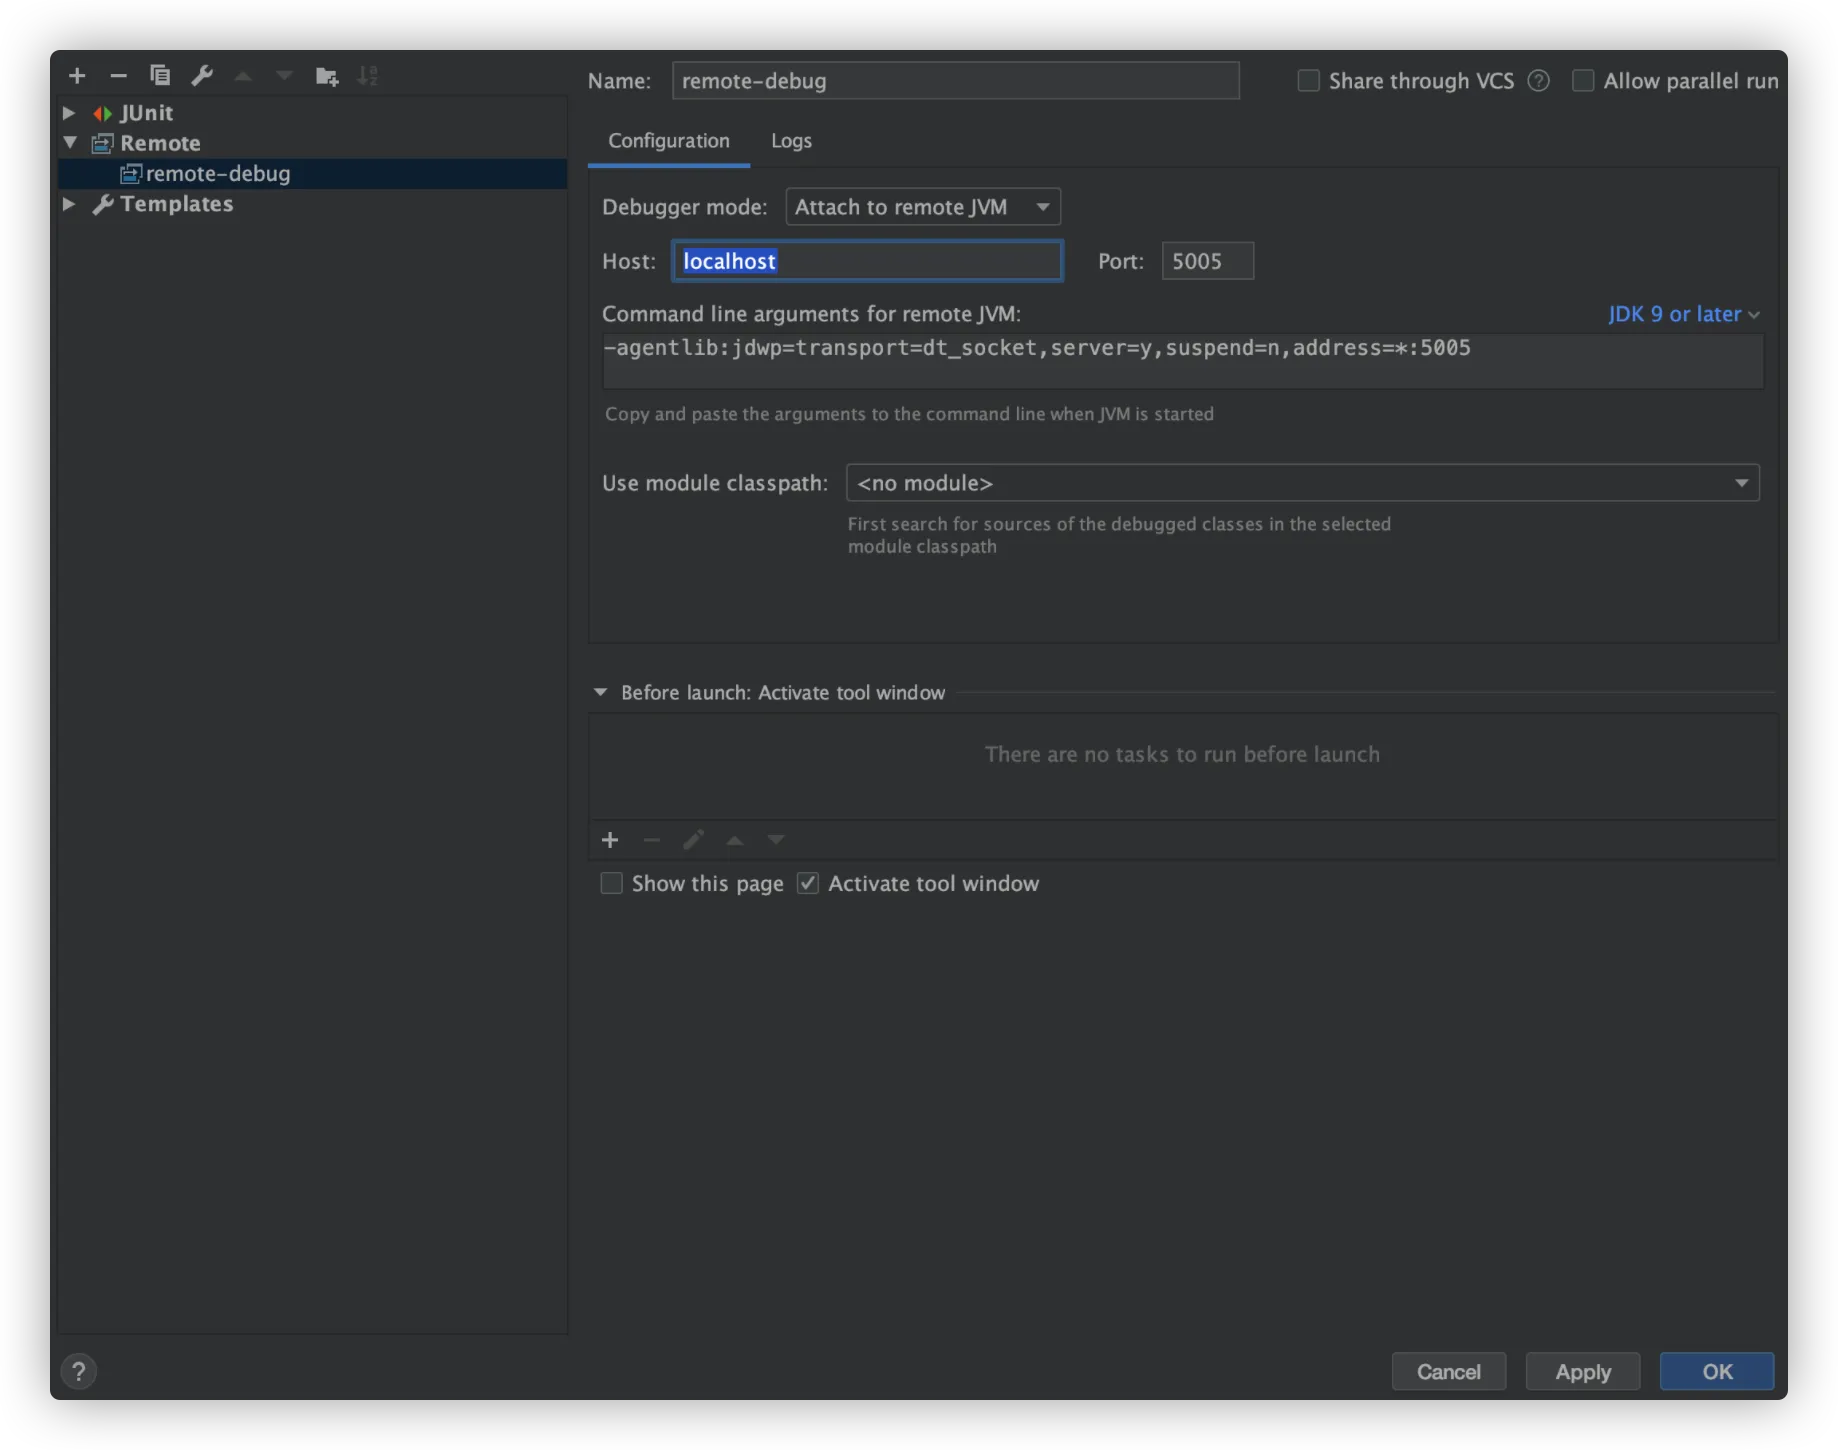This screenshot has width=1838, height=1450.
Task: Click into the Port input field
Action: click(1207, 261)
